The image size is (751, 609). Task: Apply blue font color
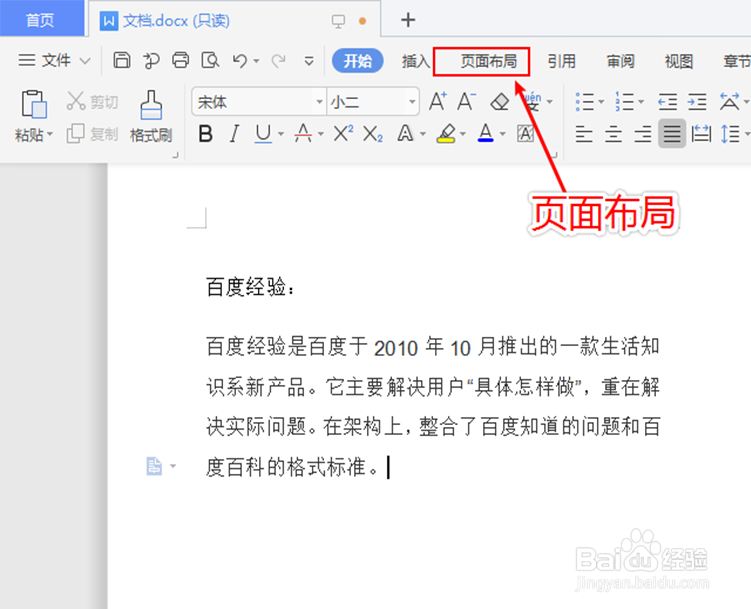(x=486, y=133)
